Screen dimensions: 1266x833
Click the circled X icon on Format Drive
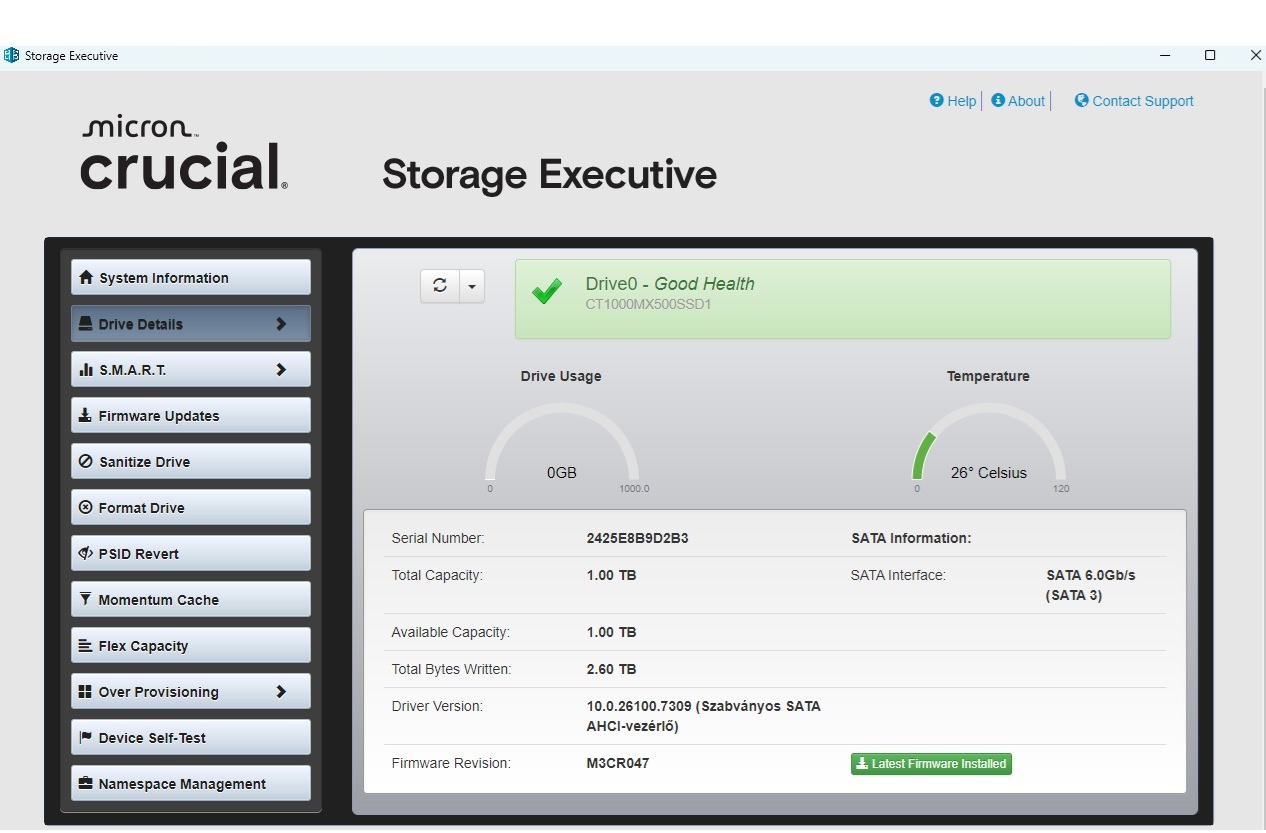pyautogui.click(x=86, y=507)
